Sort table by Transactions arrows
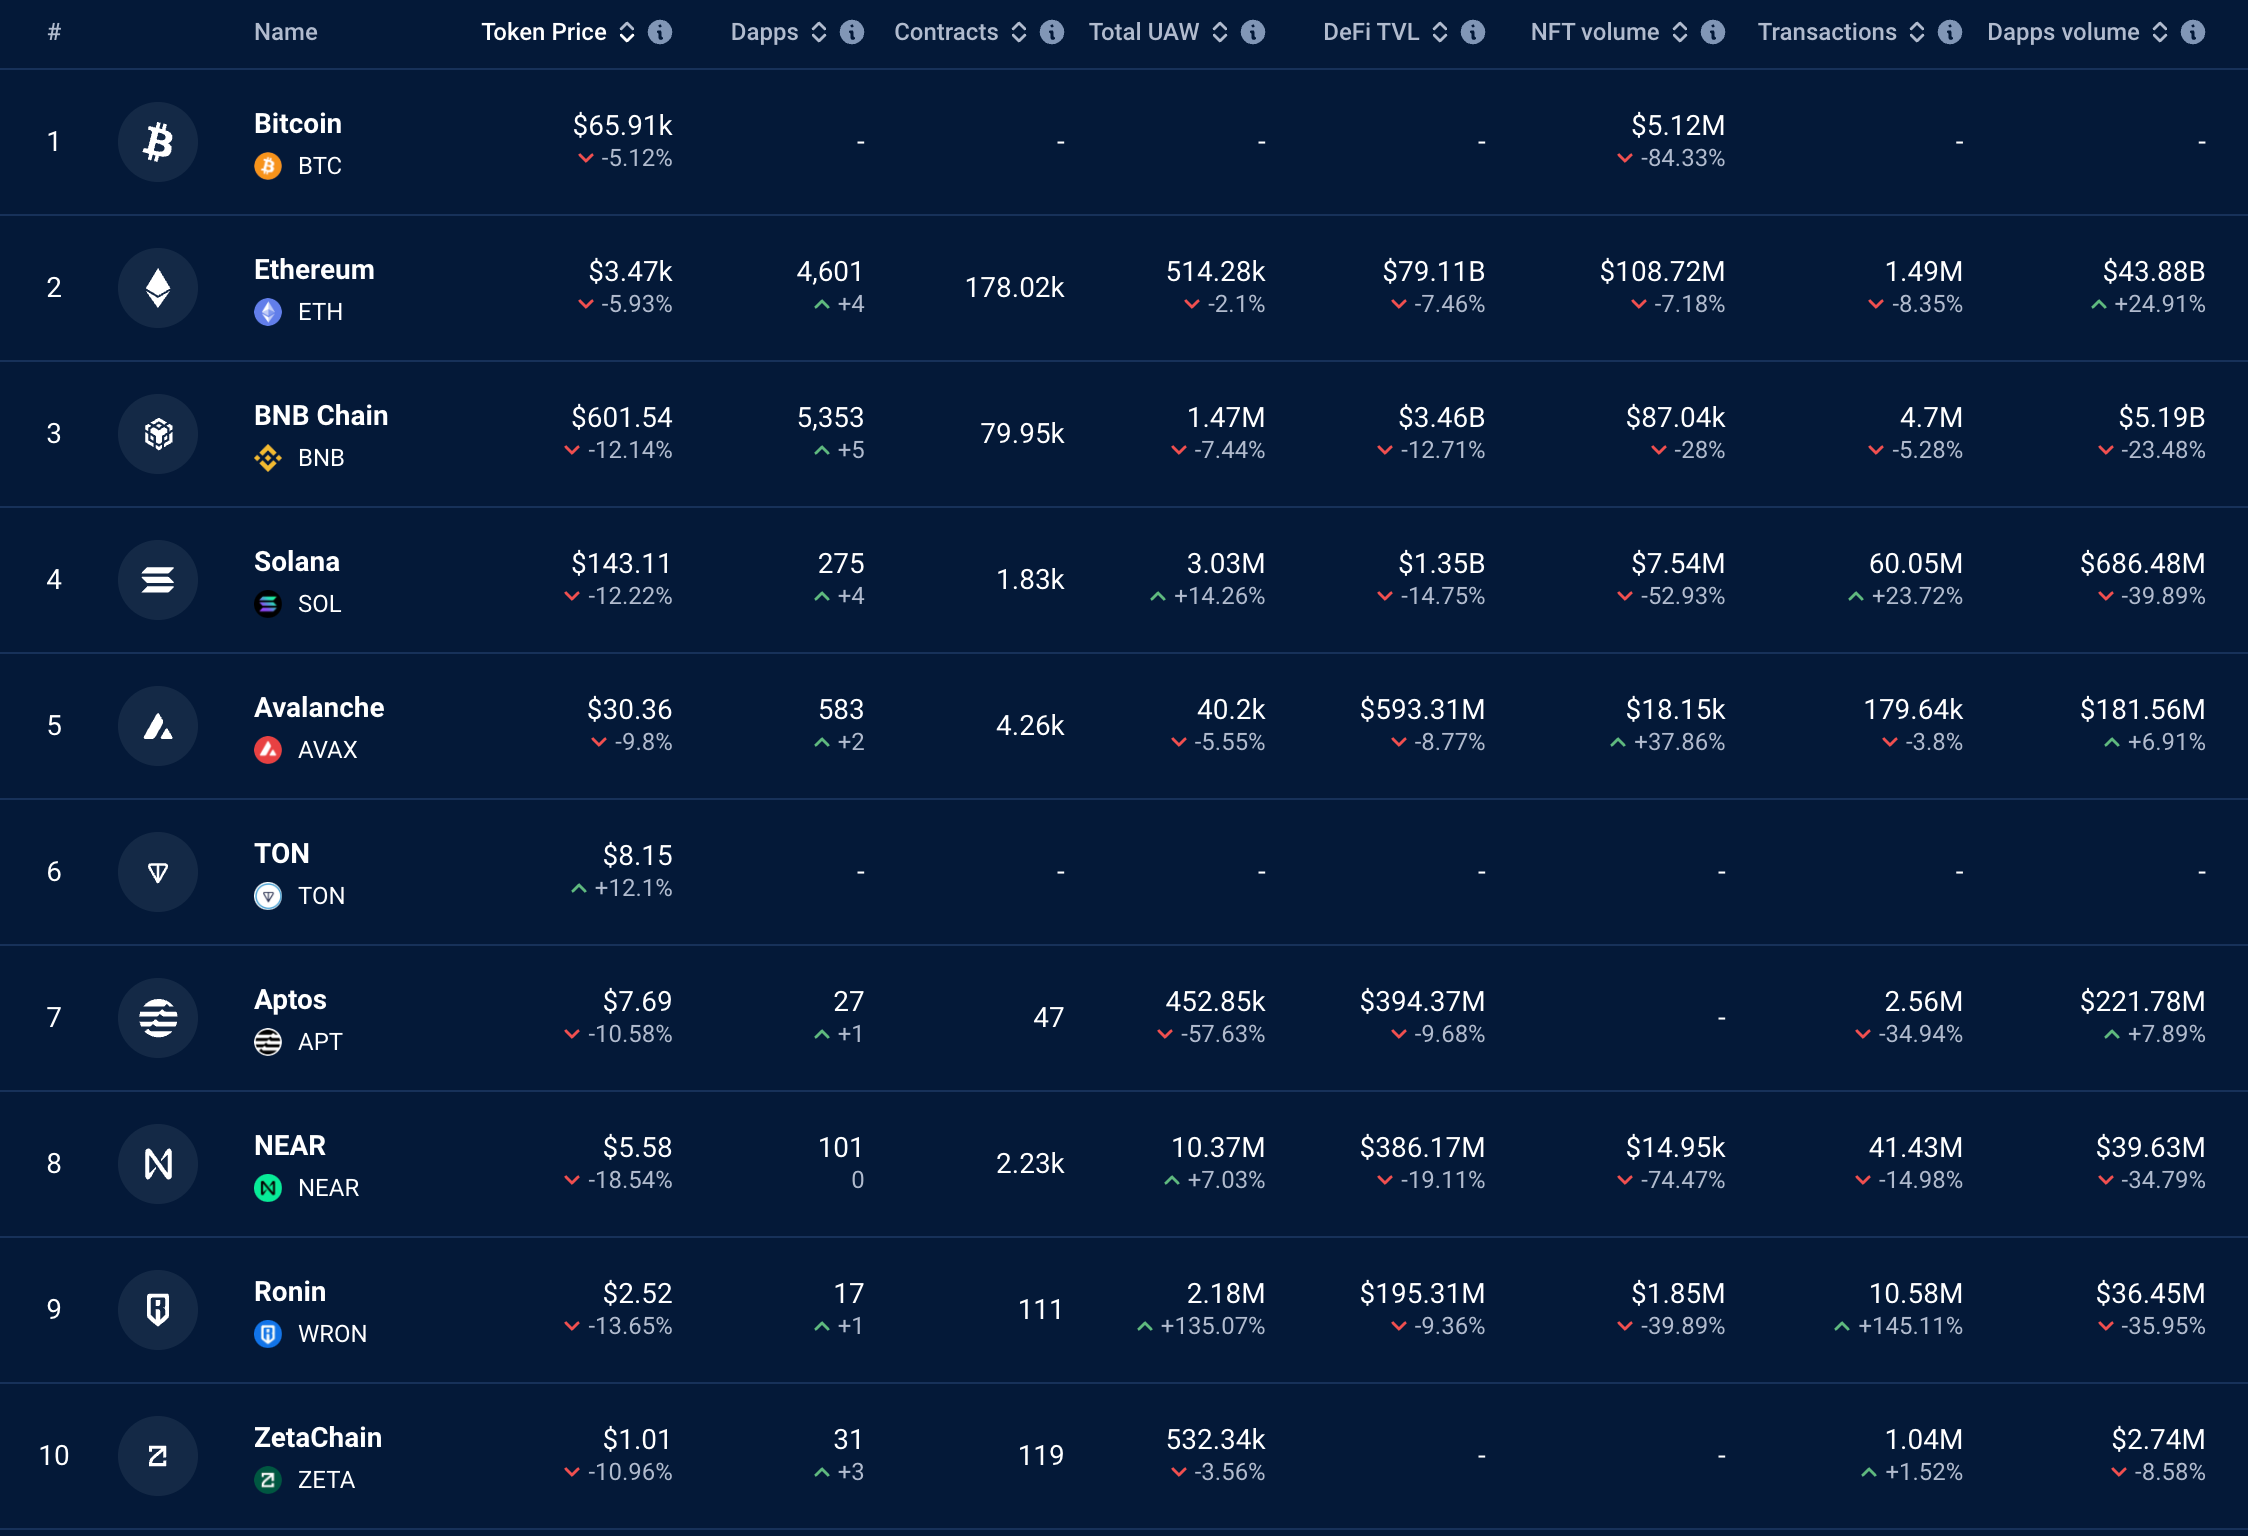2248x1536 pixels. (x=1917, y=32)
